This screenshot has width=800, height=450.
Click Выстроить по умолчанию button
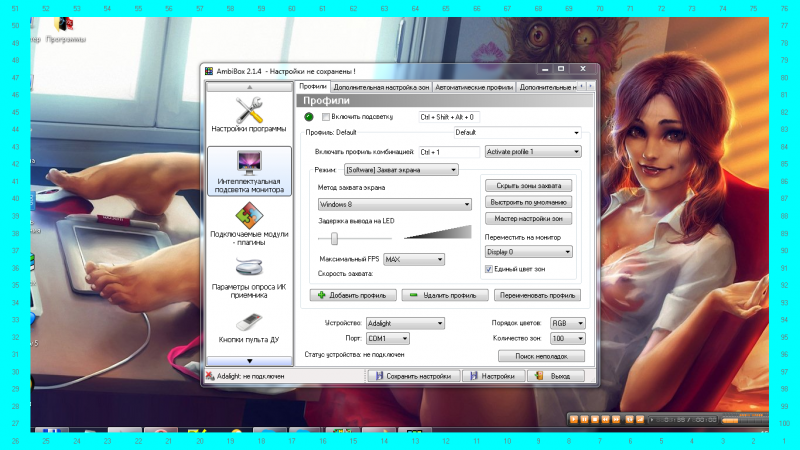click(x=529, y=202)
